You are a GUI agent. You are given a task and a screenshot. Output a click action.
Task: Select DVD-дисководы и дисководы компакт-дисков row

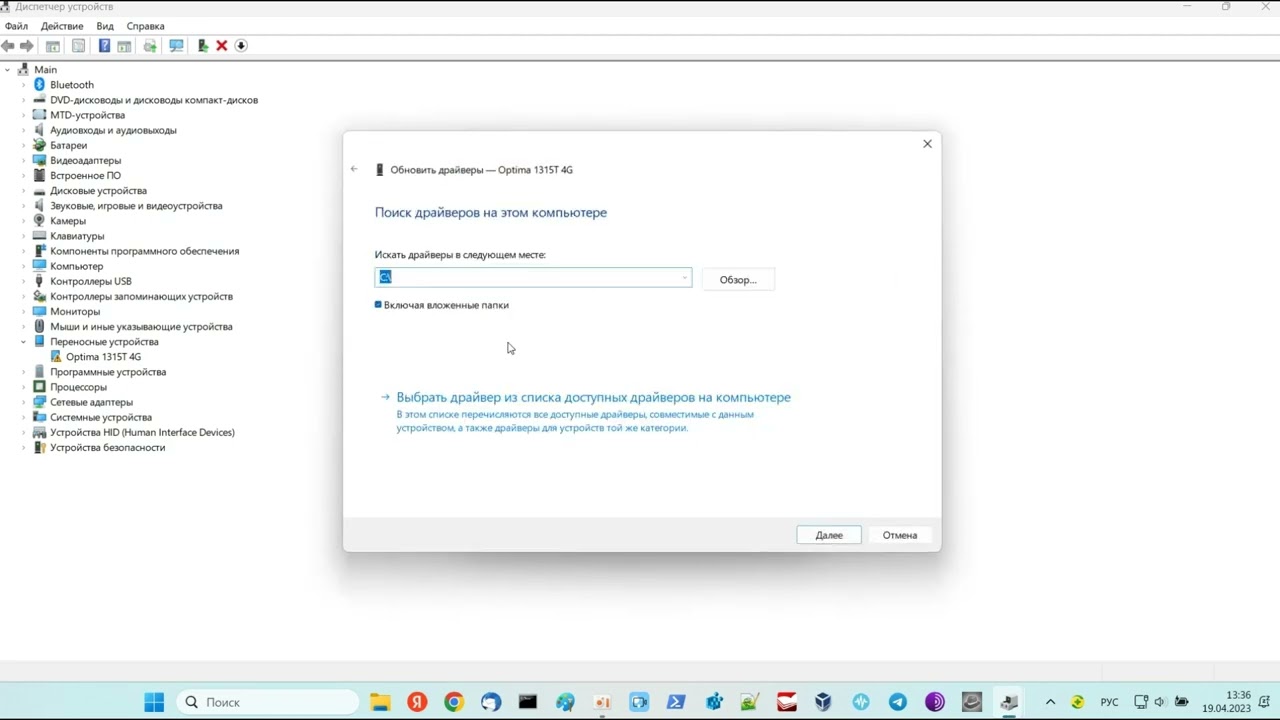tap(154, 100)
